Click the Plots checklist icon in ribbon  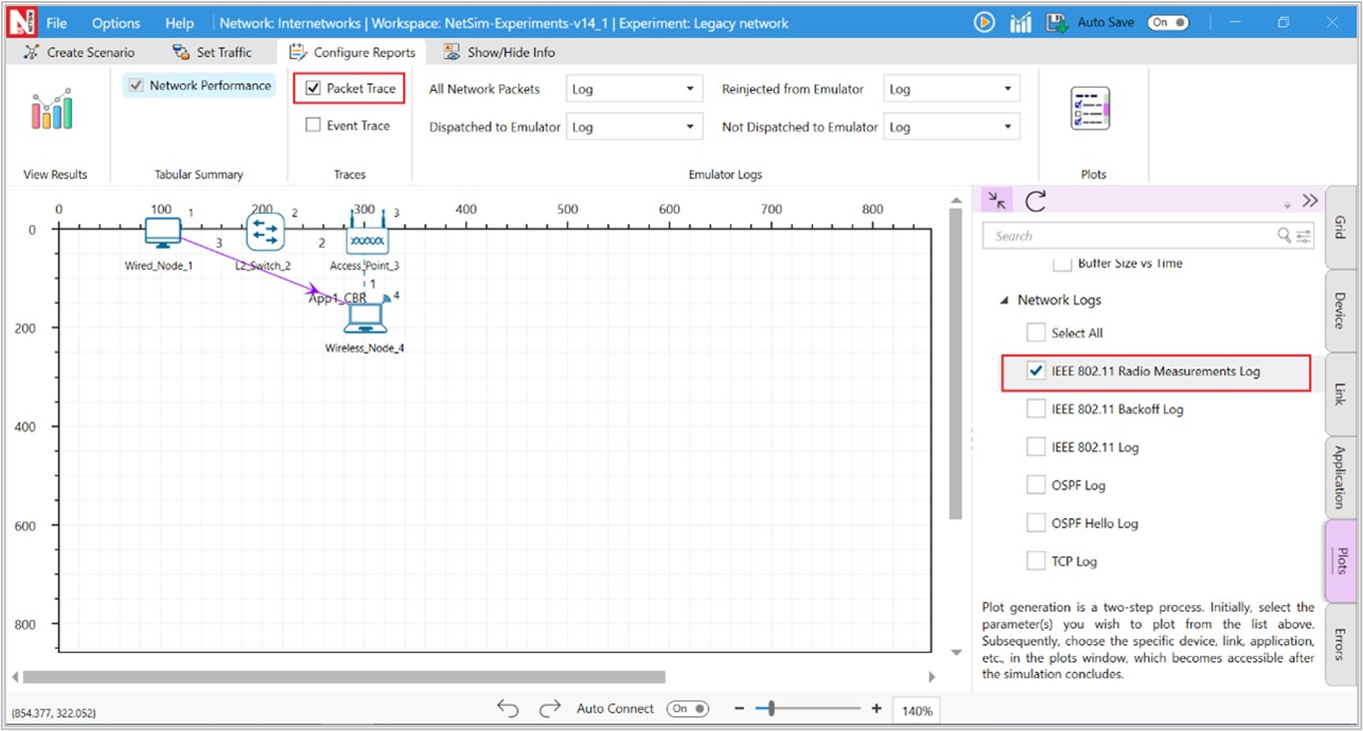point(1089,108)
